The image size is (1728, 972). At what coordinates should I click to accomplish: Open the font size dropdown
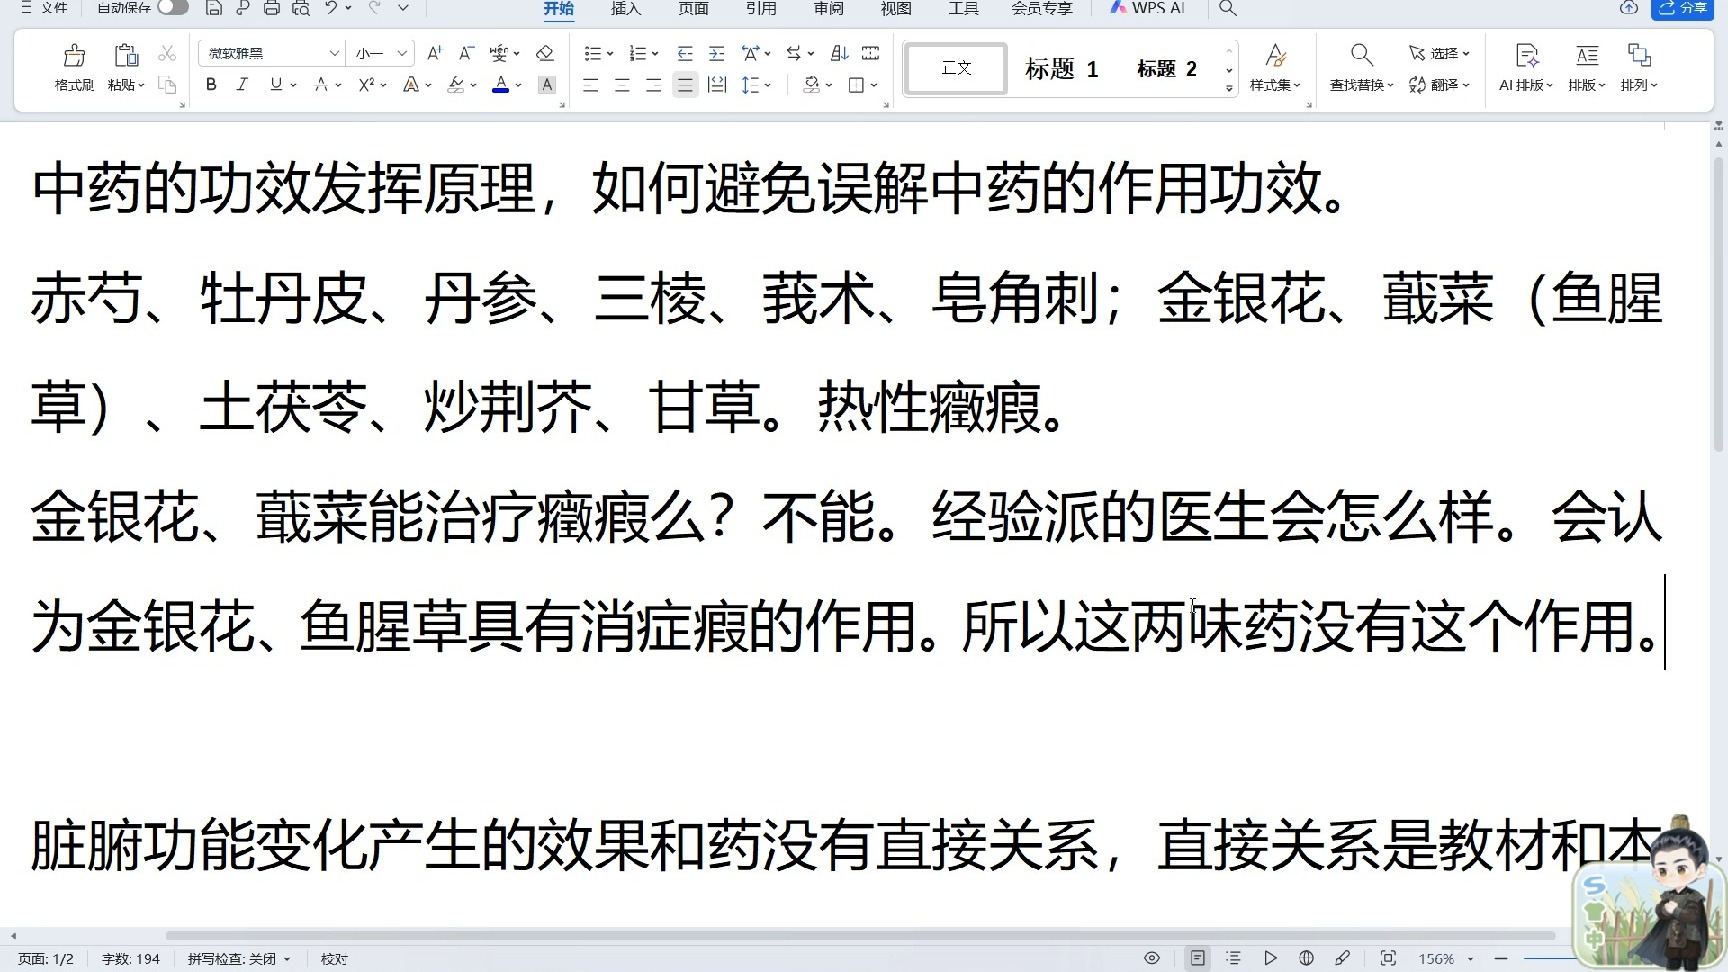400,52
